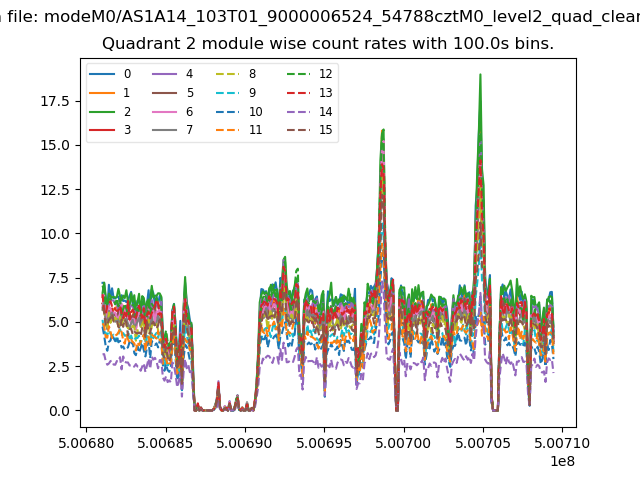This screenshot has width=640, height=480.
Task: Click the 17.5 y-axis tick label
Action: [x=54, y=100]
